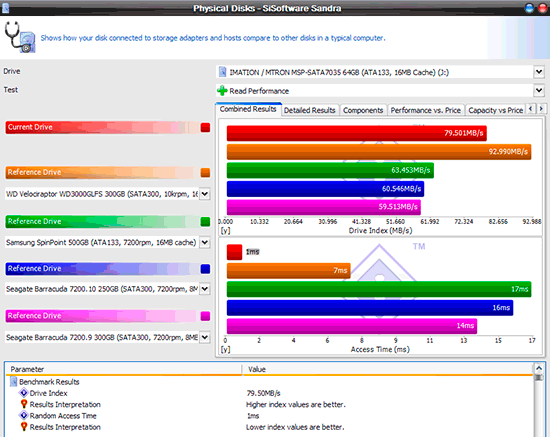
Task: Click the orange Reference Drive color swatch
Action: (x=205, y=173)
